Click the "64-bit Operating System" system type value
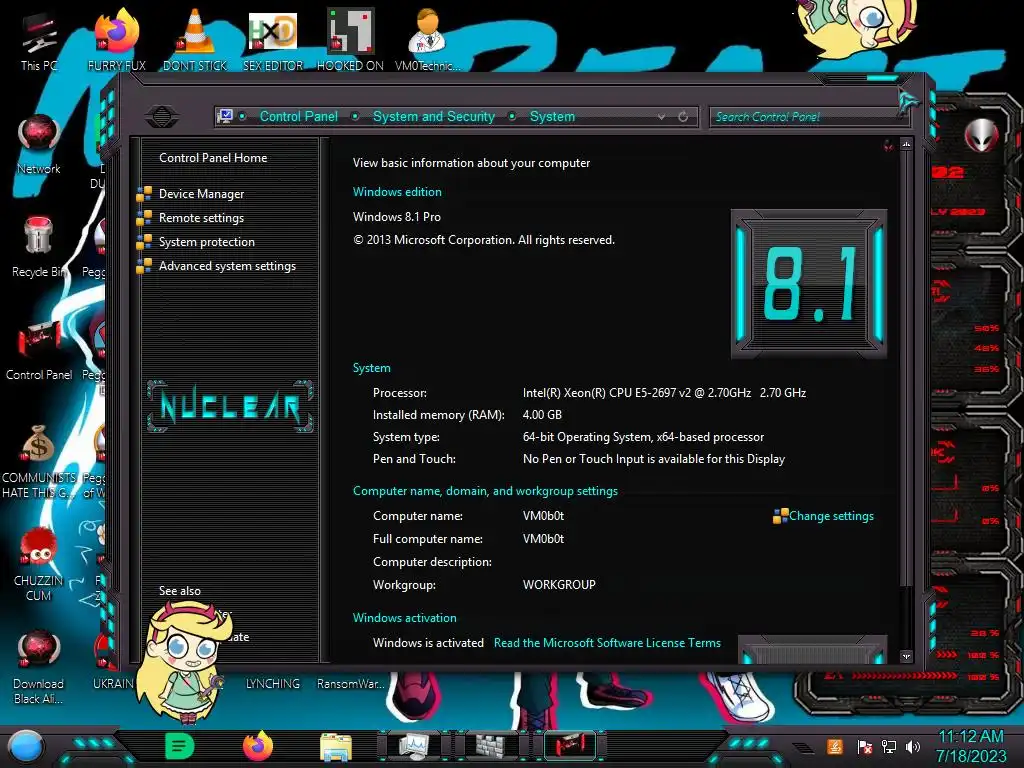Image resolution: width=1024 pixels, height=768 pixels. pos(585,437)
